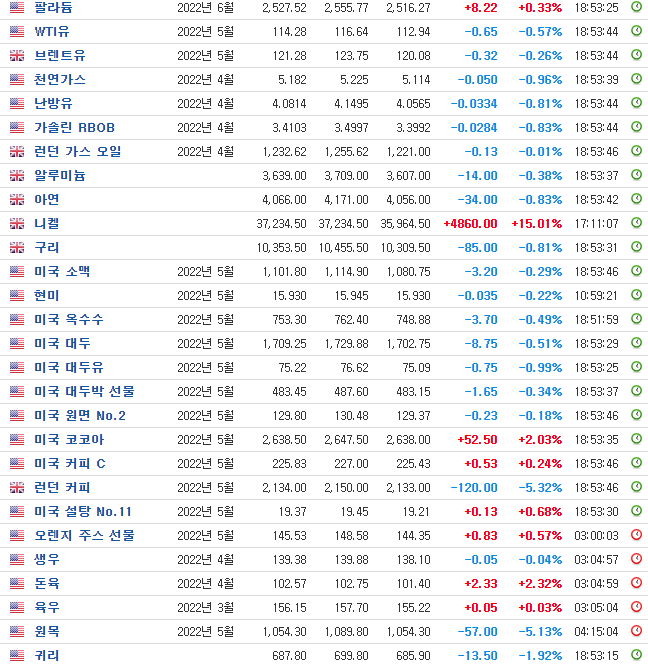Click the UK flag beside 런던 가스 오일
648x666 pixels.
tap(17, 152)
